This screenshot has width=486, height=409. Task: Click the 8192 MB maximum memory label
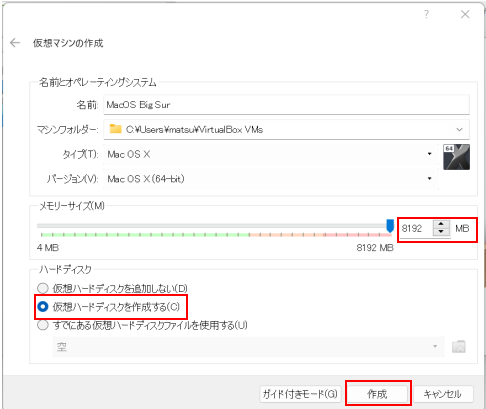375,248
